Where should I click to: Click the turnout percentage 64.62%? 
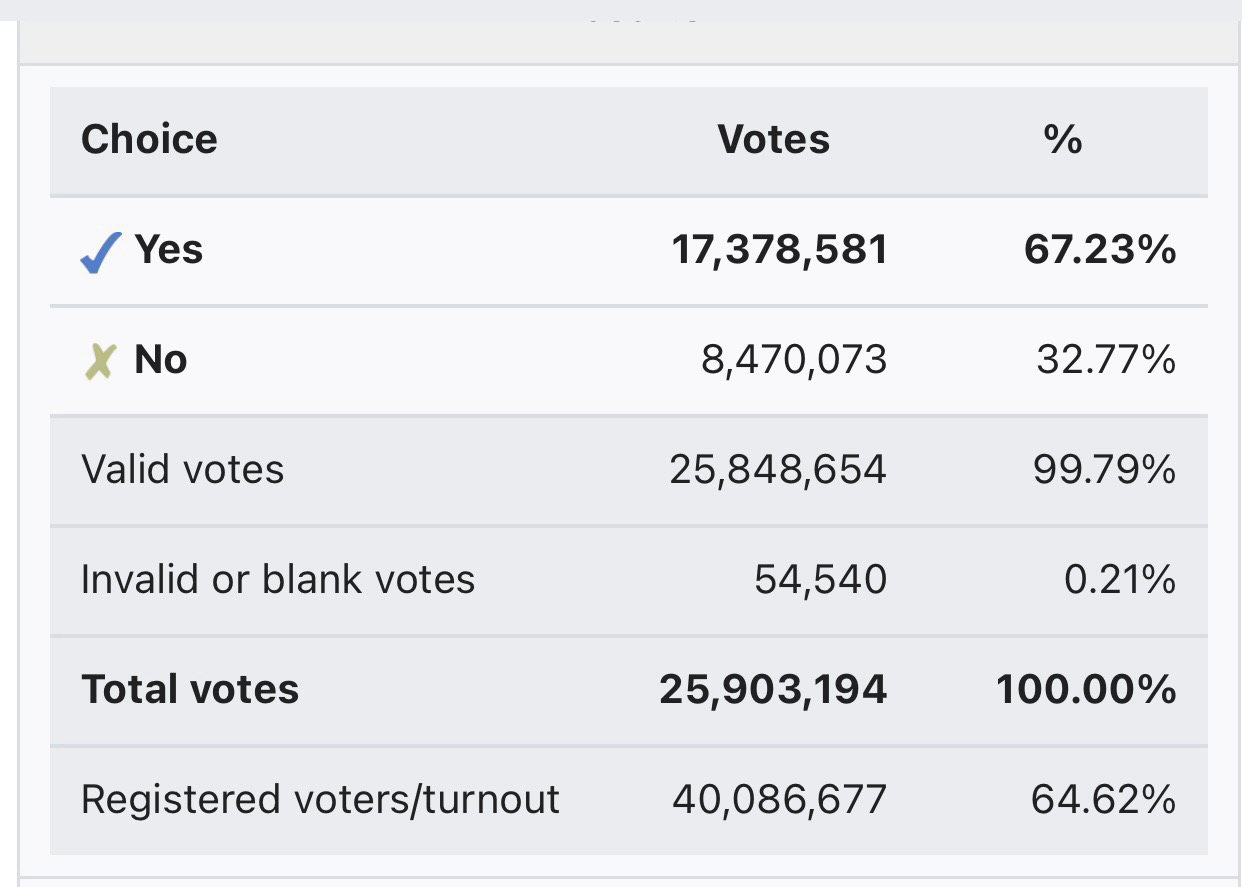(1103, 800)
